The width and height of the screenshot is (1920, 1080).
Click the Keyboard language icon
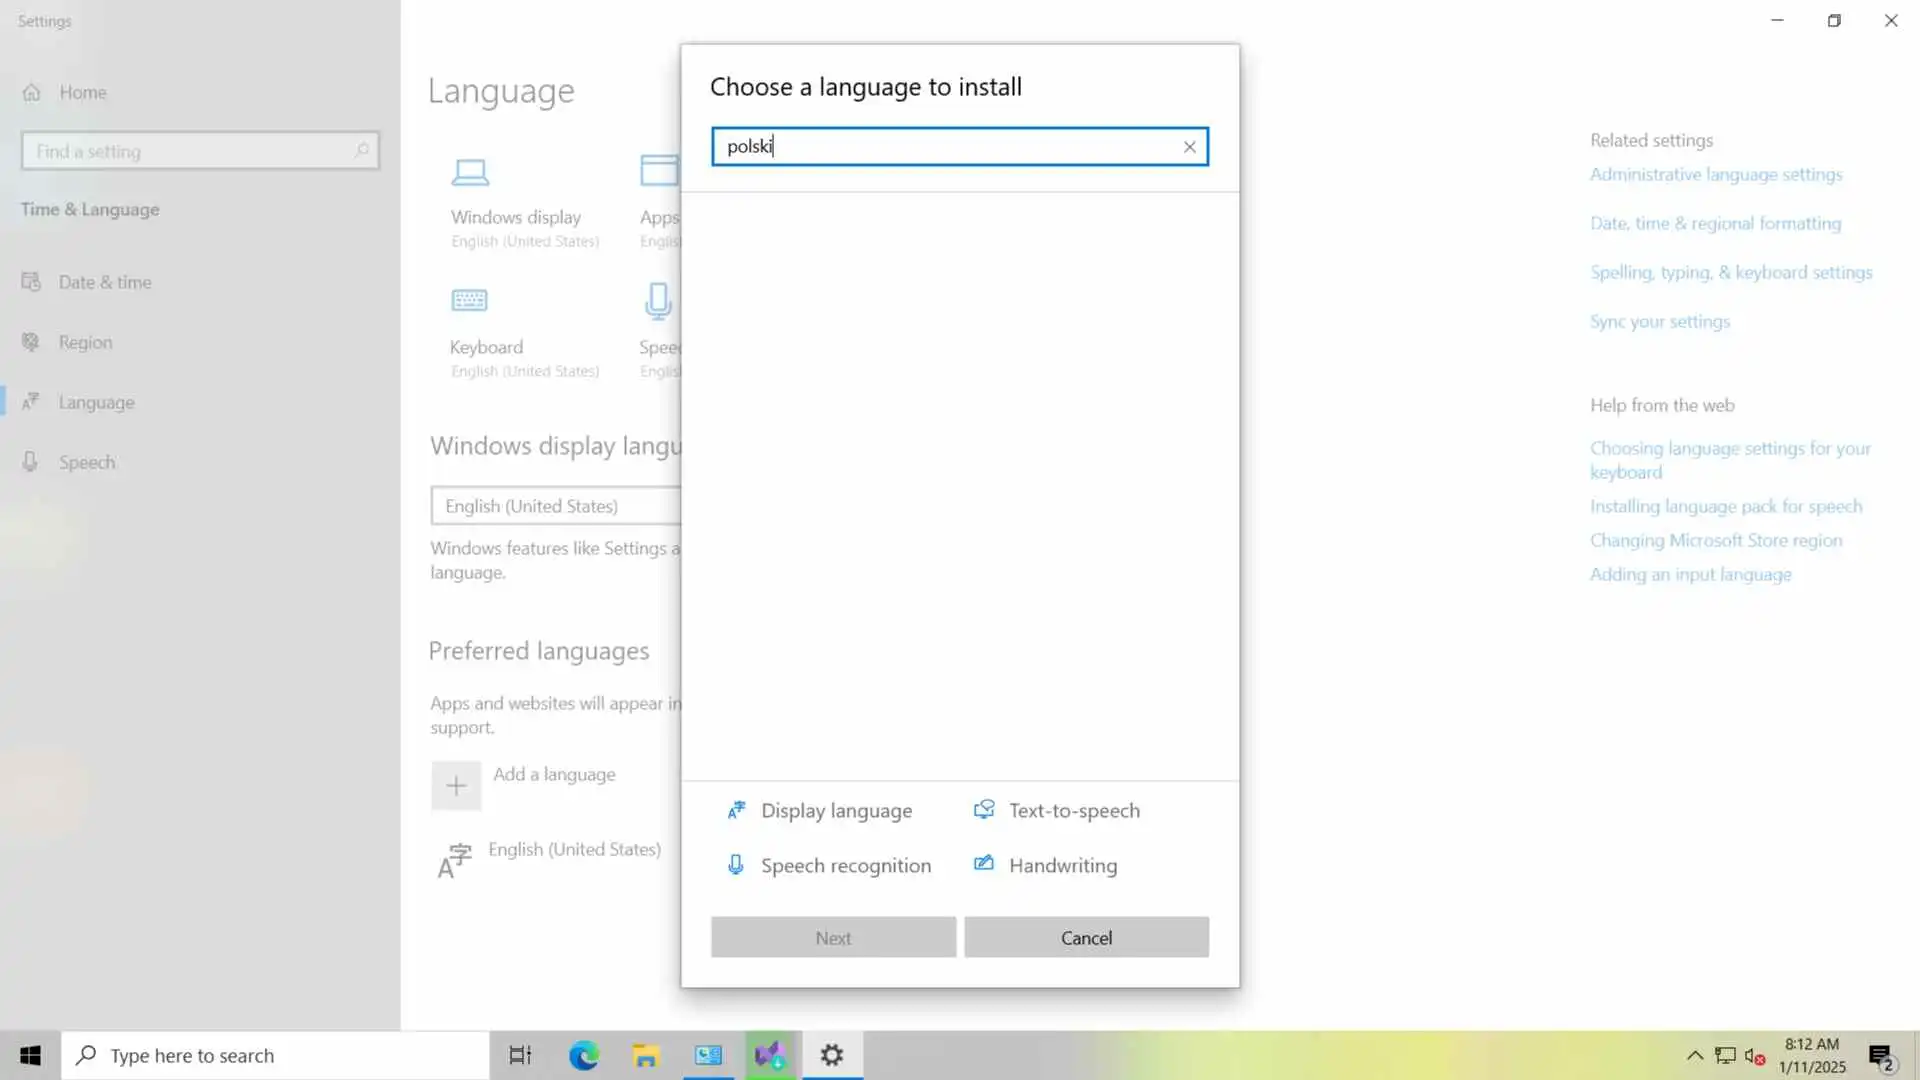pyautogui.click(x=469, y=300)
